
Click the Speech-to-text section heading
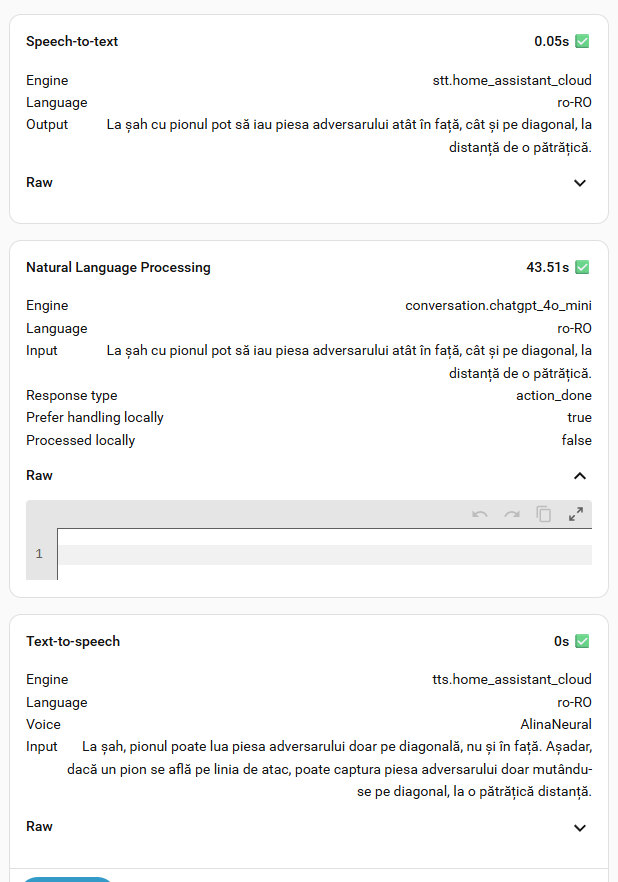tap(72, 42)
